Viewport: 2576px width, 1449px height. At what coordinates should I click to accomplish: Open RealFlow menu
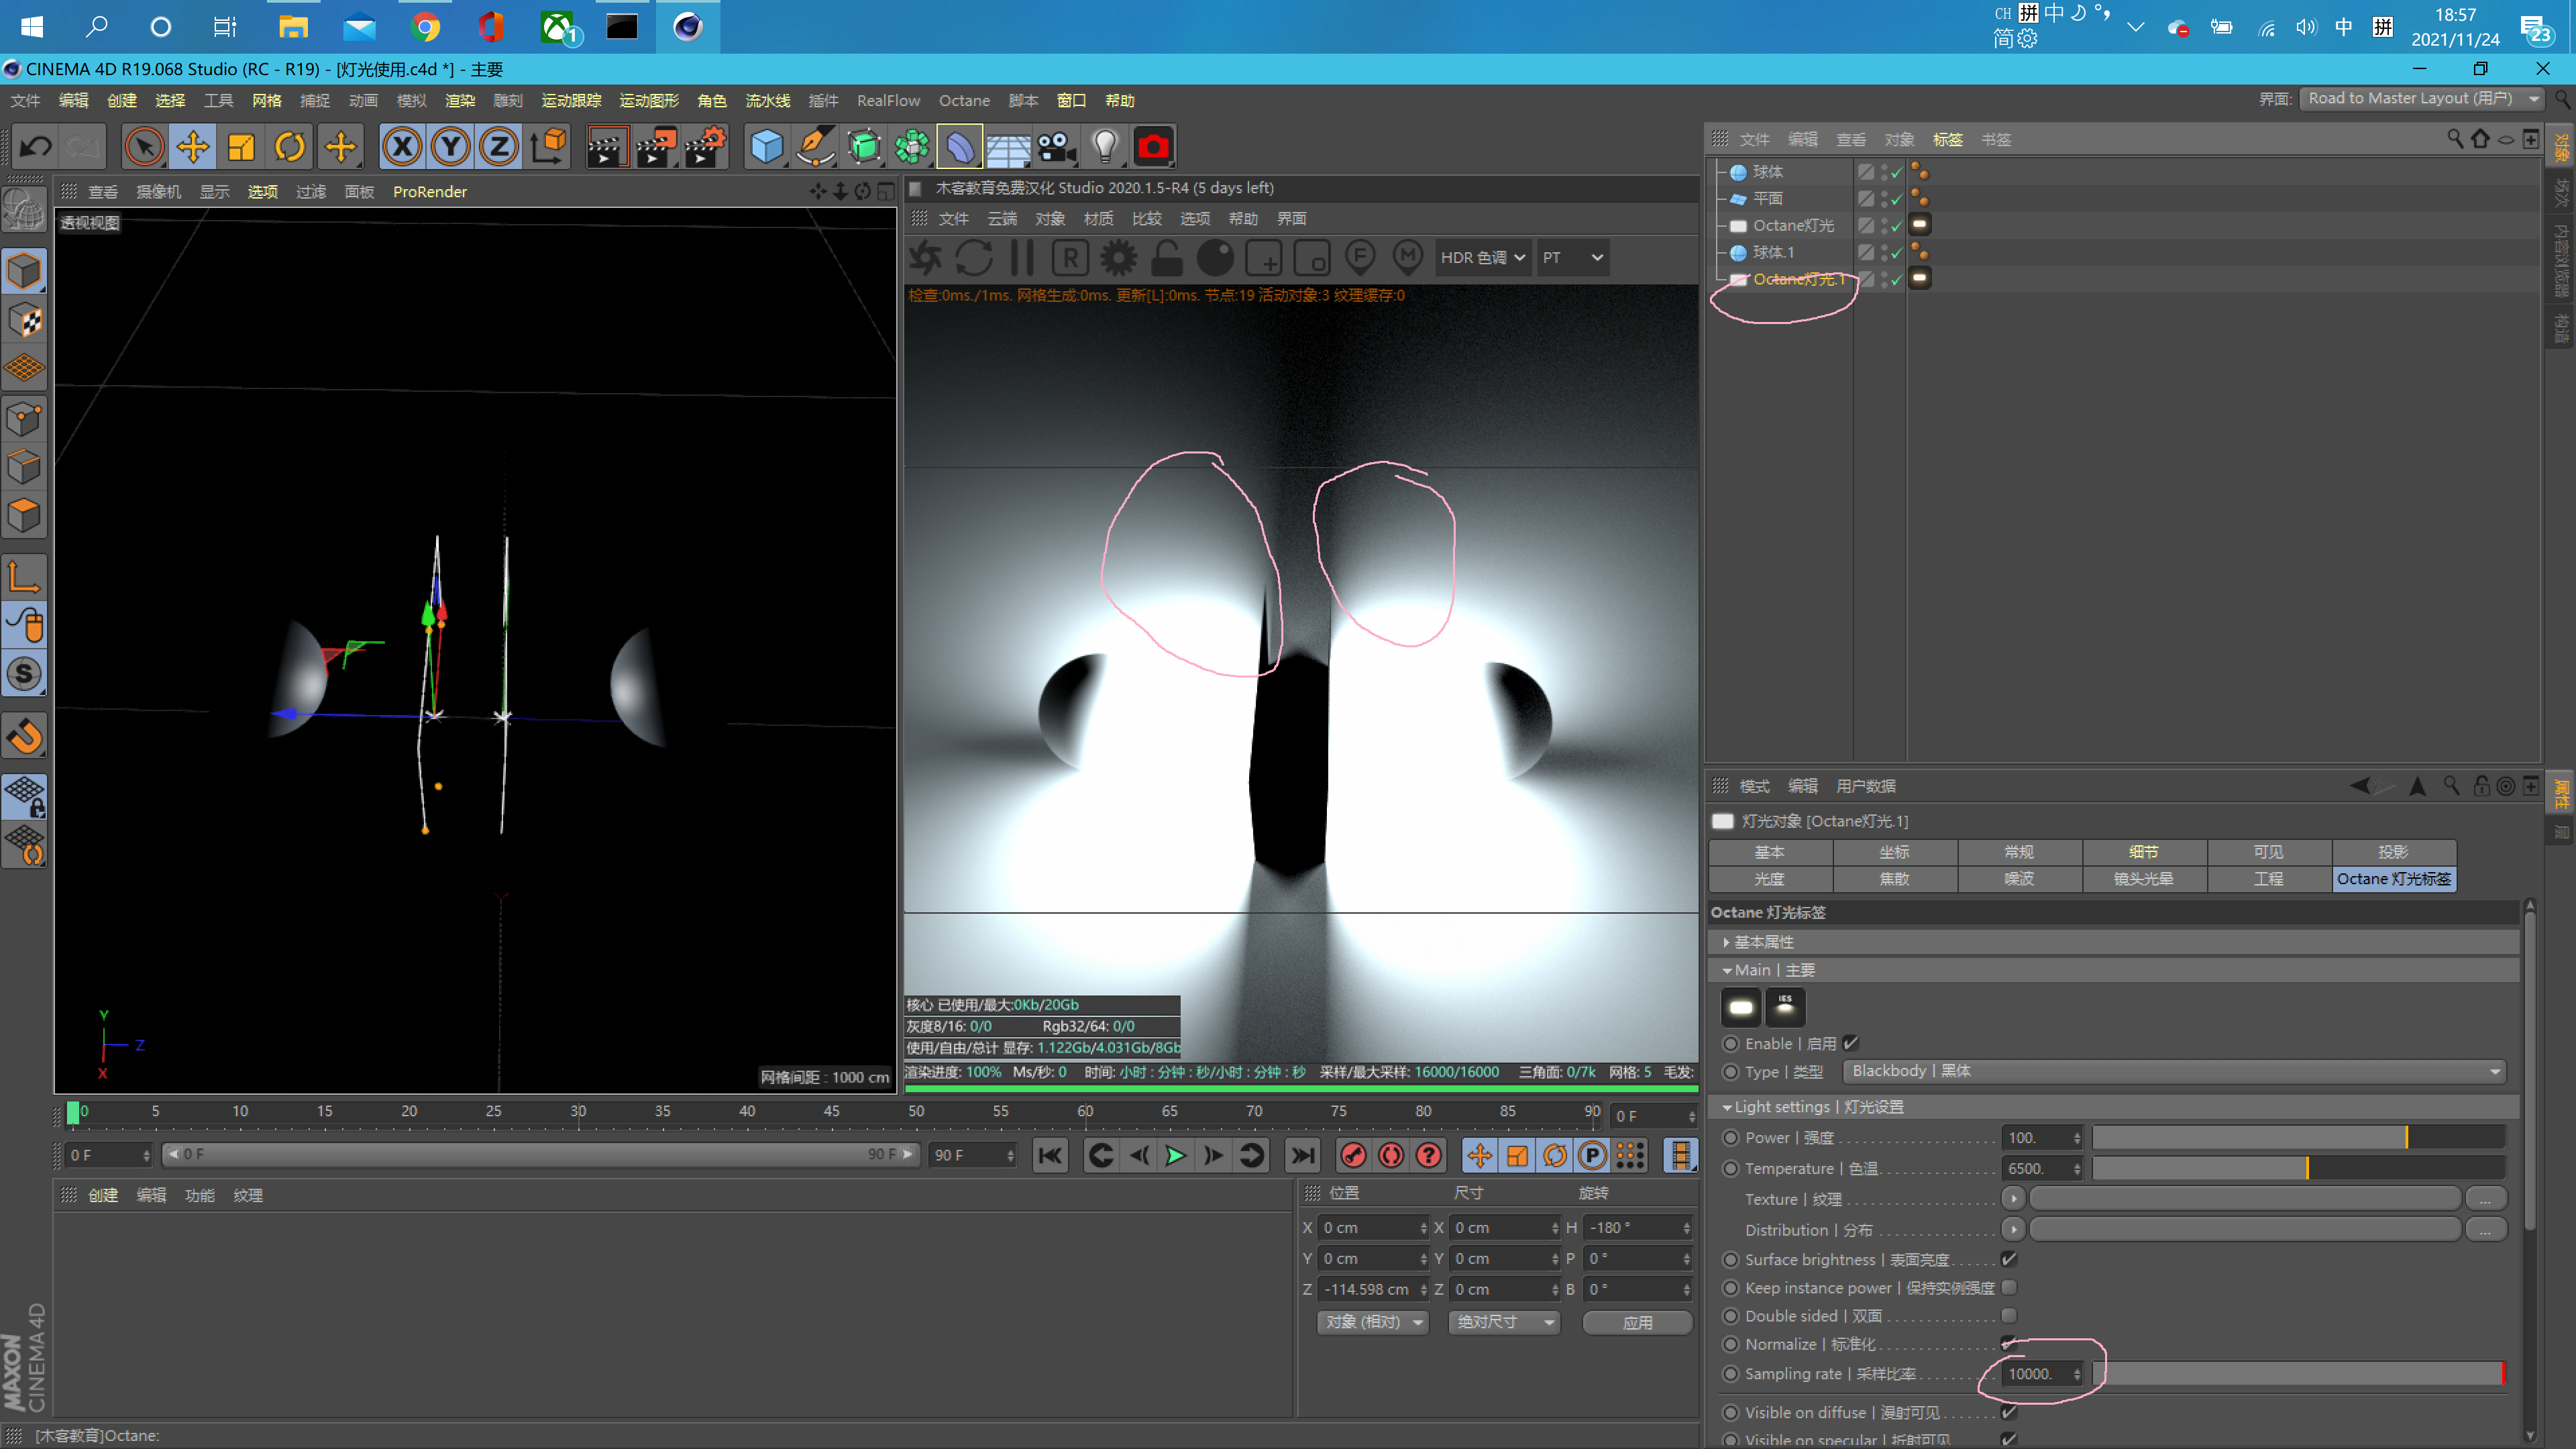click(x=888, y=100)
